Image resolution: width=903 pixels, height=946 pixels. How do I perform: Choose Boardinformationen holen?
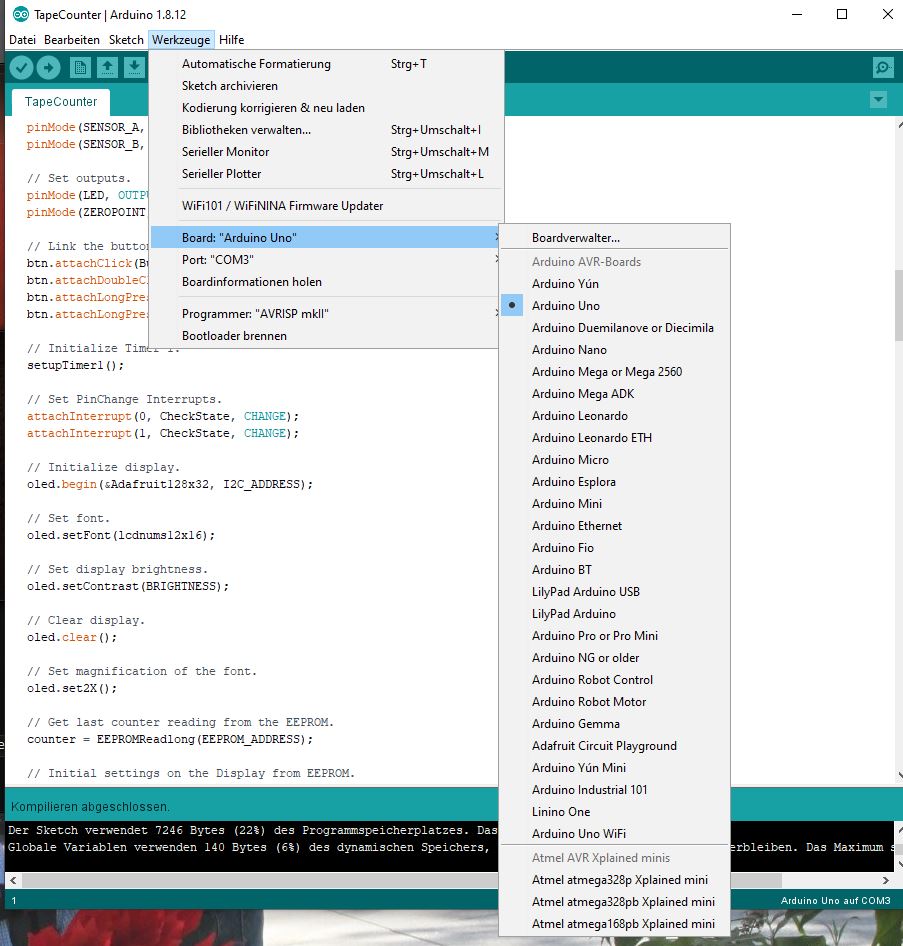(325, 282)
